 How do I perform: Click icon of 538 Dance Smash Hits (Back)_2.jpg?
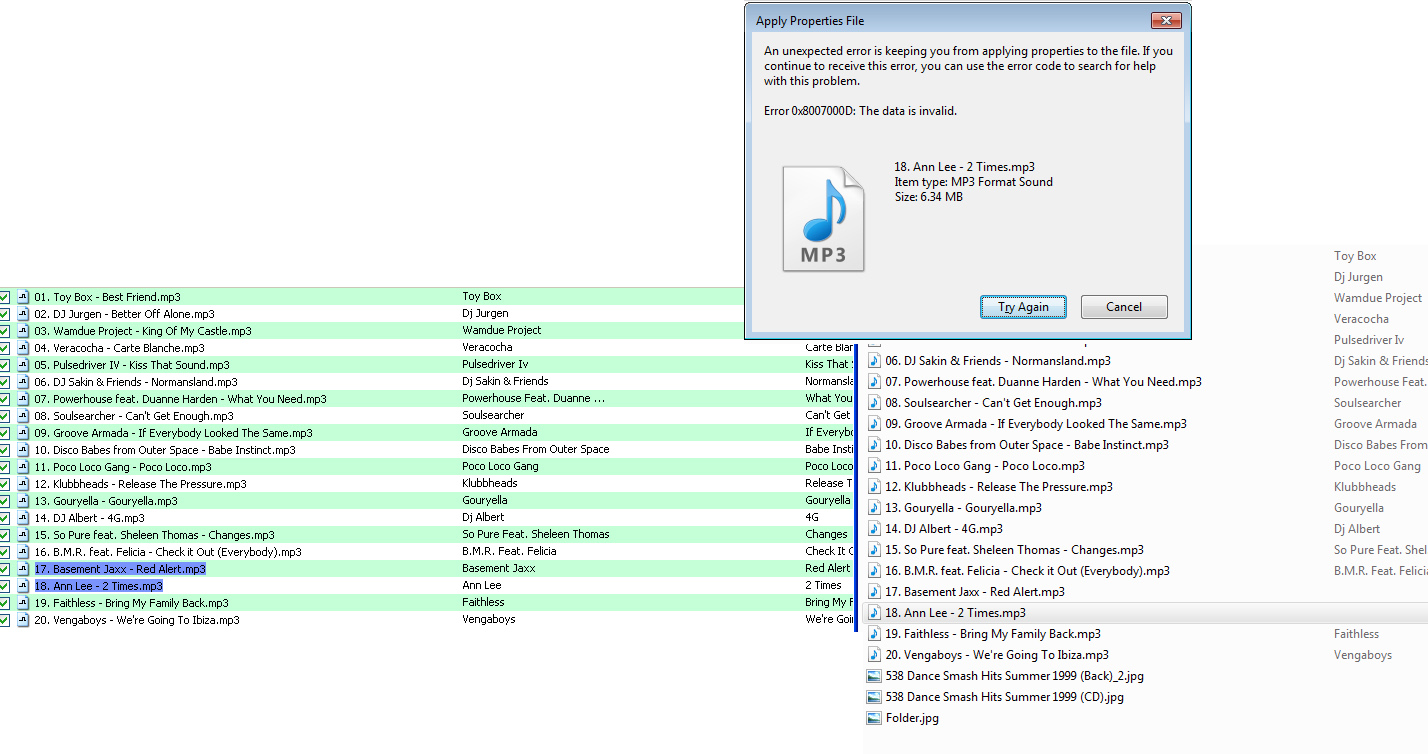pos(874,676)
